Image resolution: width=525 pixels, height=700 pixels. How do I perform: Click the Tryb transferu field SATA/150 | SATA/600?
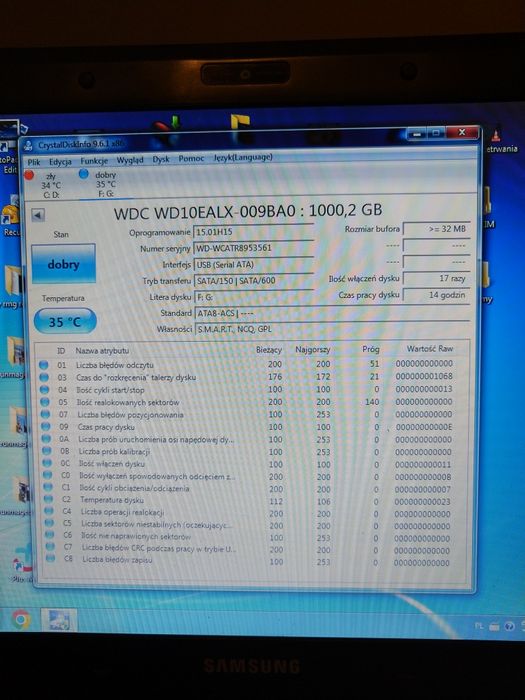(x=254, y=281)
